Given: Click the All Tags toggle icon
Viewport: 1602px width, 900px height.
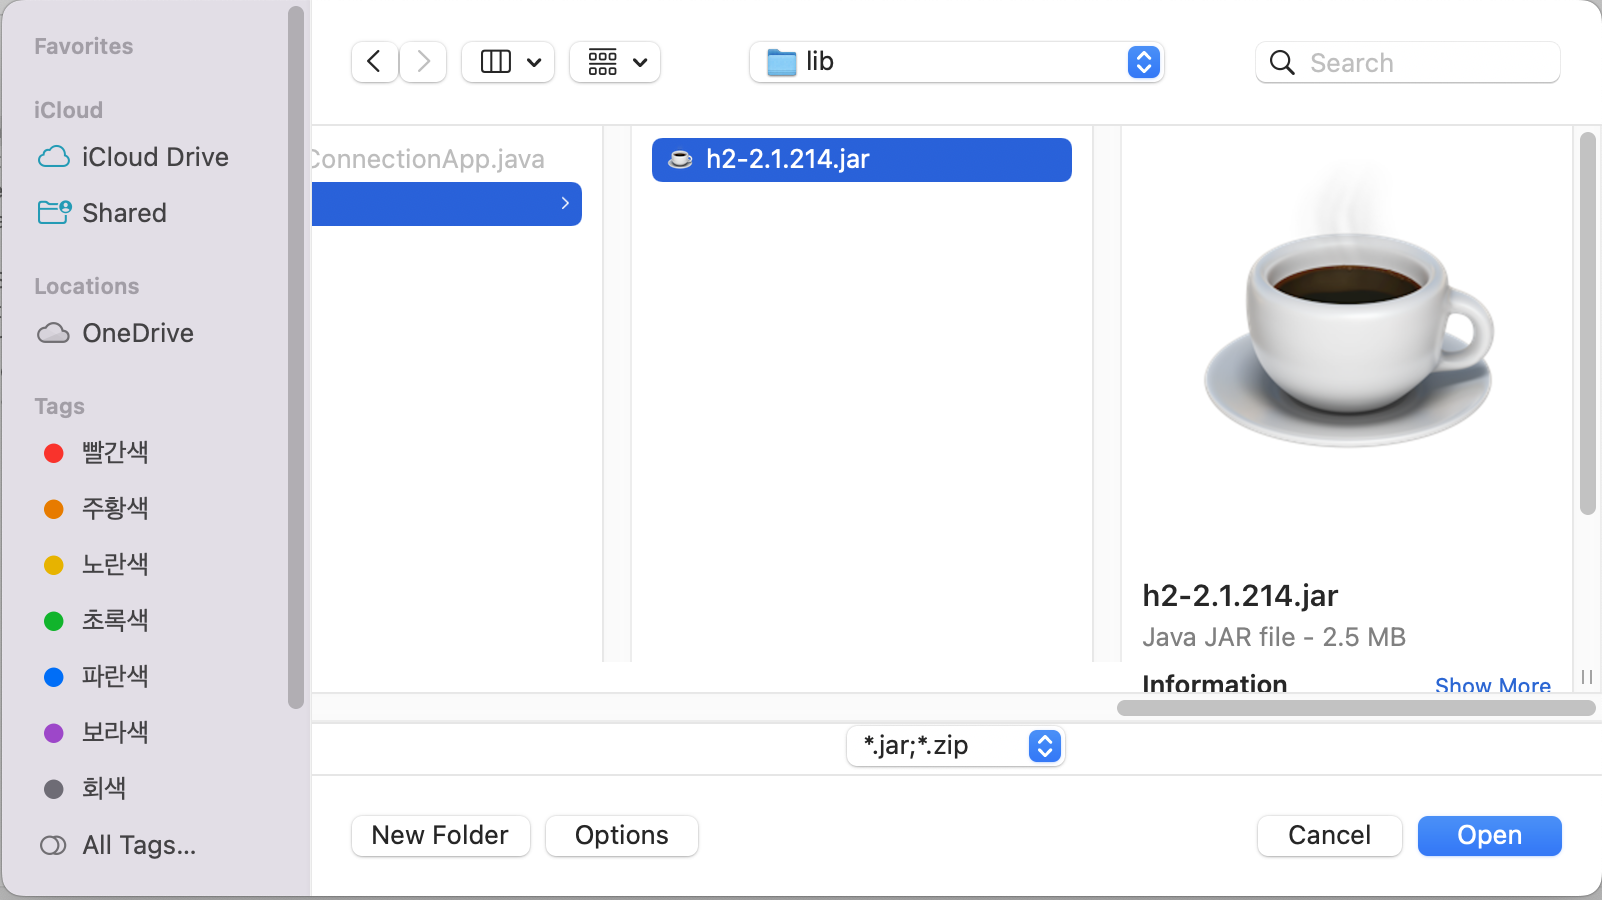Looking at the screenshot, I should click(x=53, y=845).
